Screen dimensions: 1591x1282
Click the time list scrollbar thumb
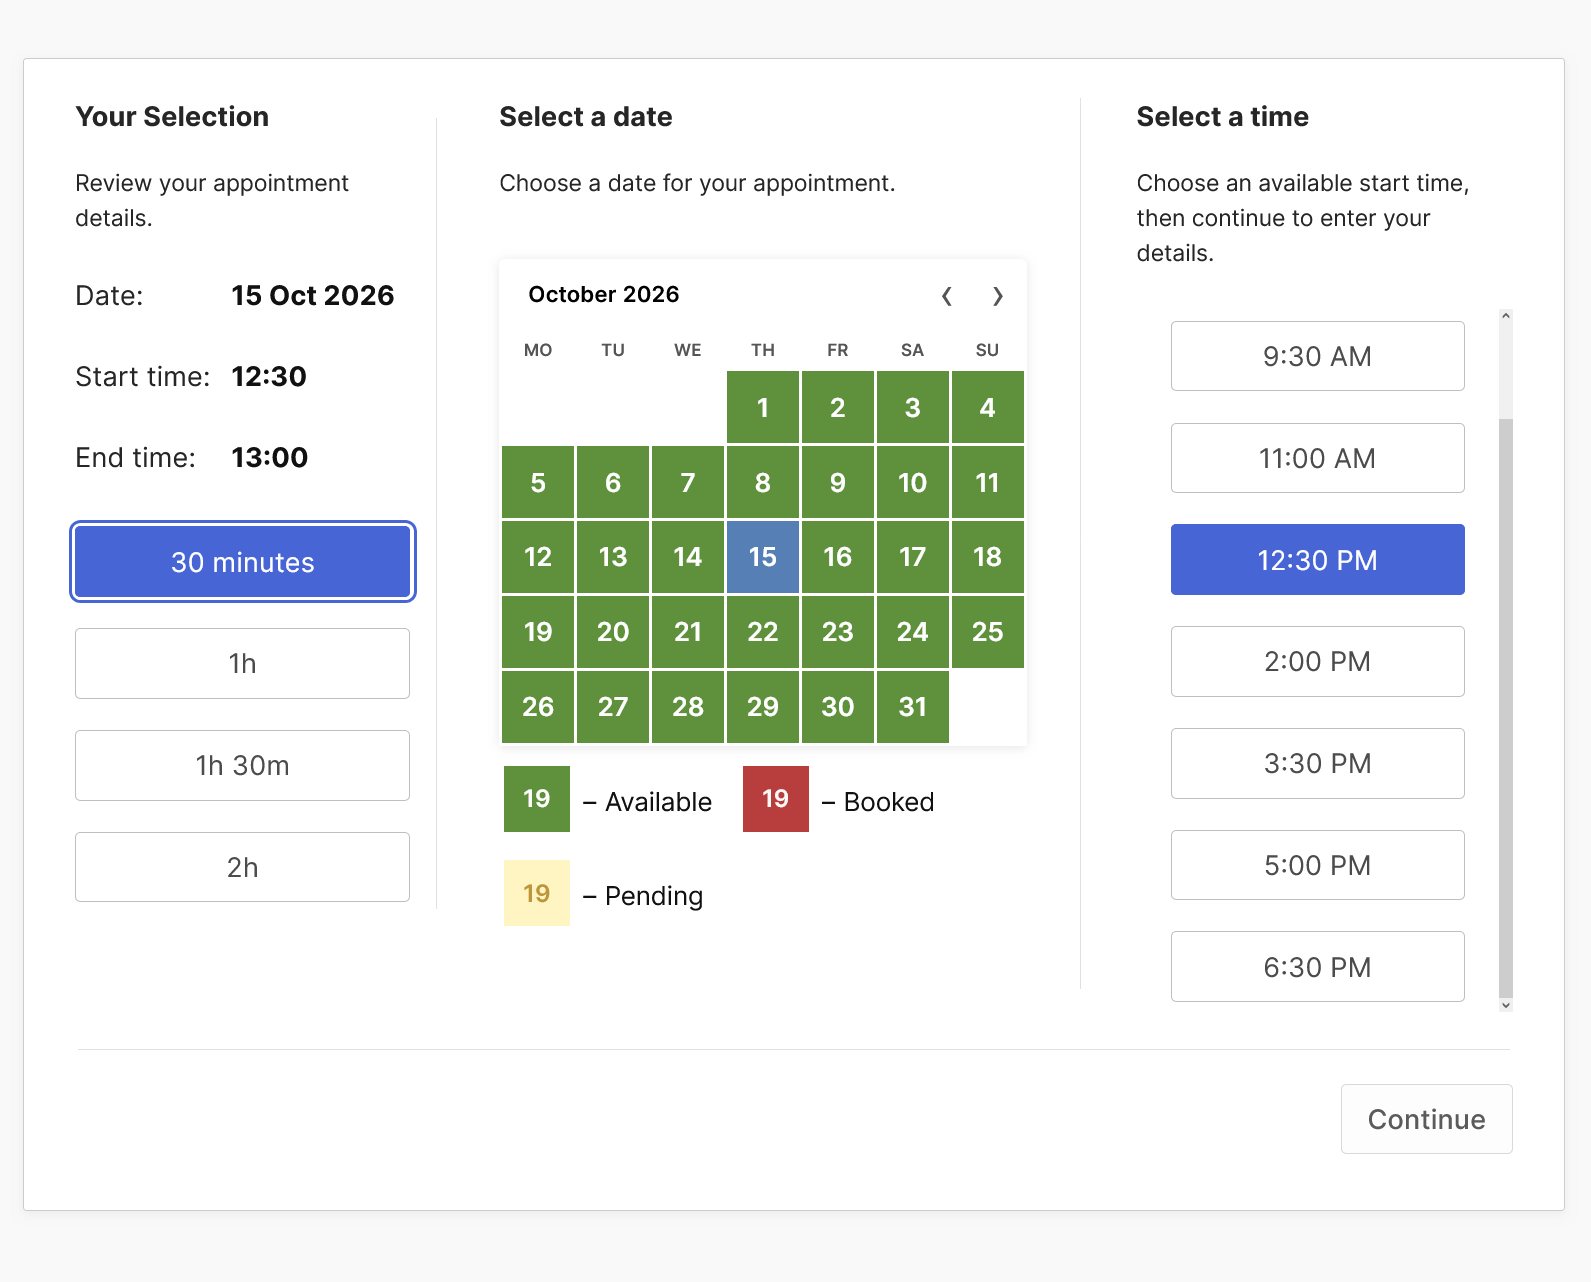(x=1506, y=708)
